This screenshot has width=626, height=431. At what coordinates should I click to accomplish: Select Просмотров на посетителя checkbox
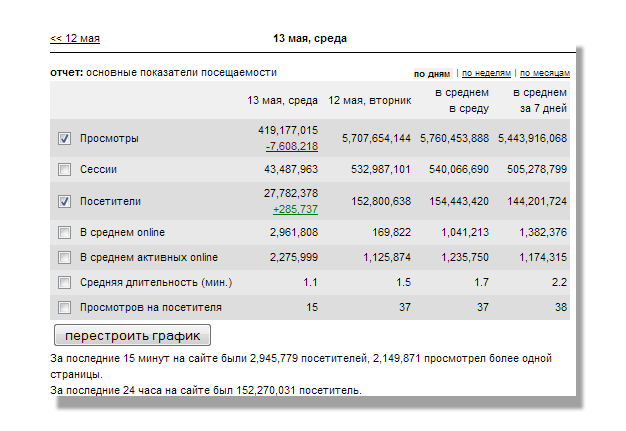[64, 308]
